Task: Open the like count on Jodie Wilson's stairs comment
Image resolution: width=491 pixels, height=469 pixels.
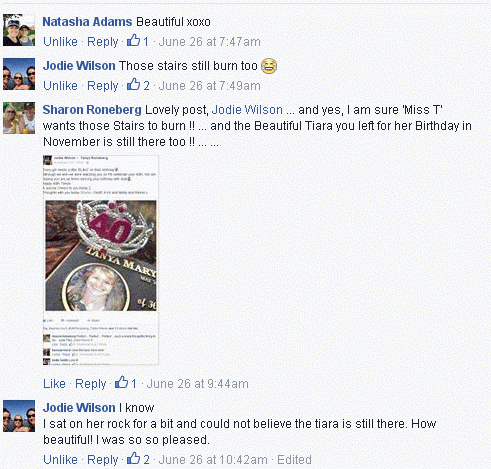Action: tap(138, 85)
